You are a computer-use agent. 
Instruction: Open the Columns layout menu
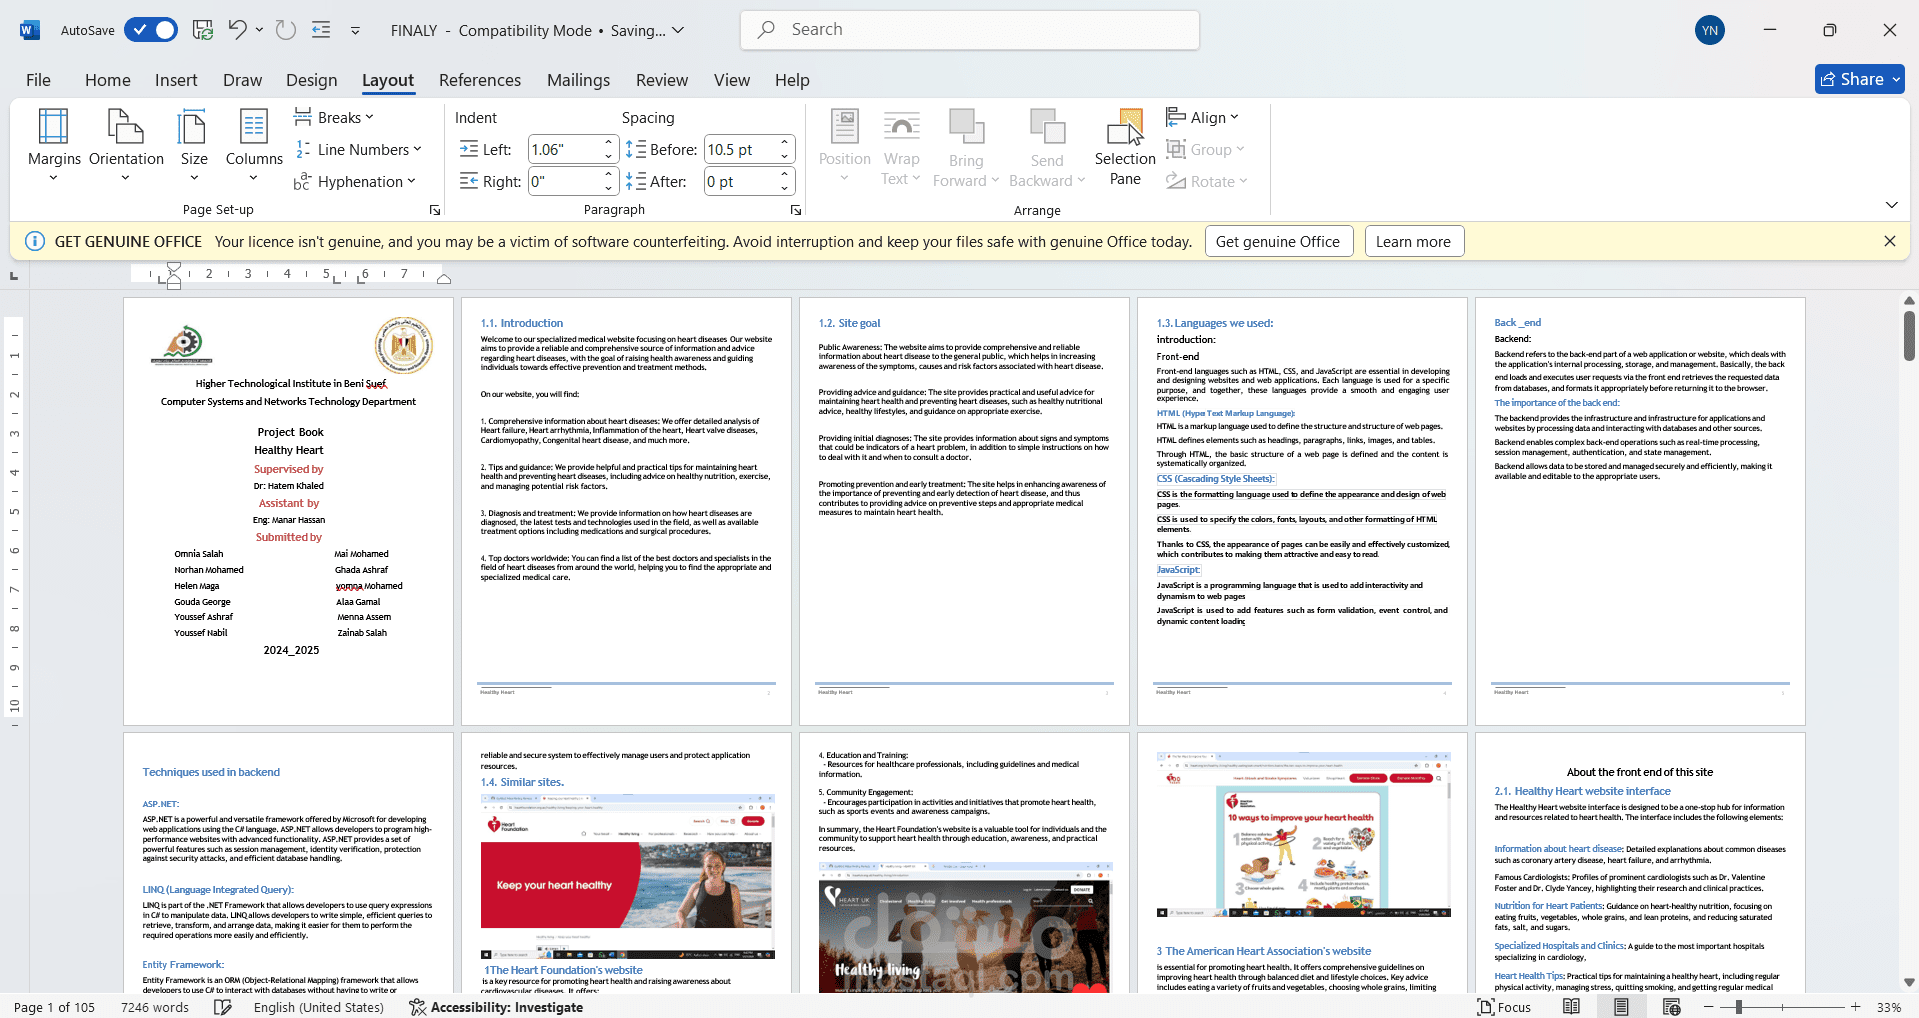click(254, 146)
